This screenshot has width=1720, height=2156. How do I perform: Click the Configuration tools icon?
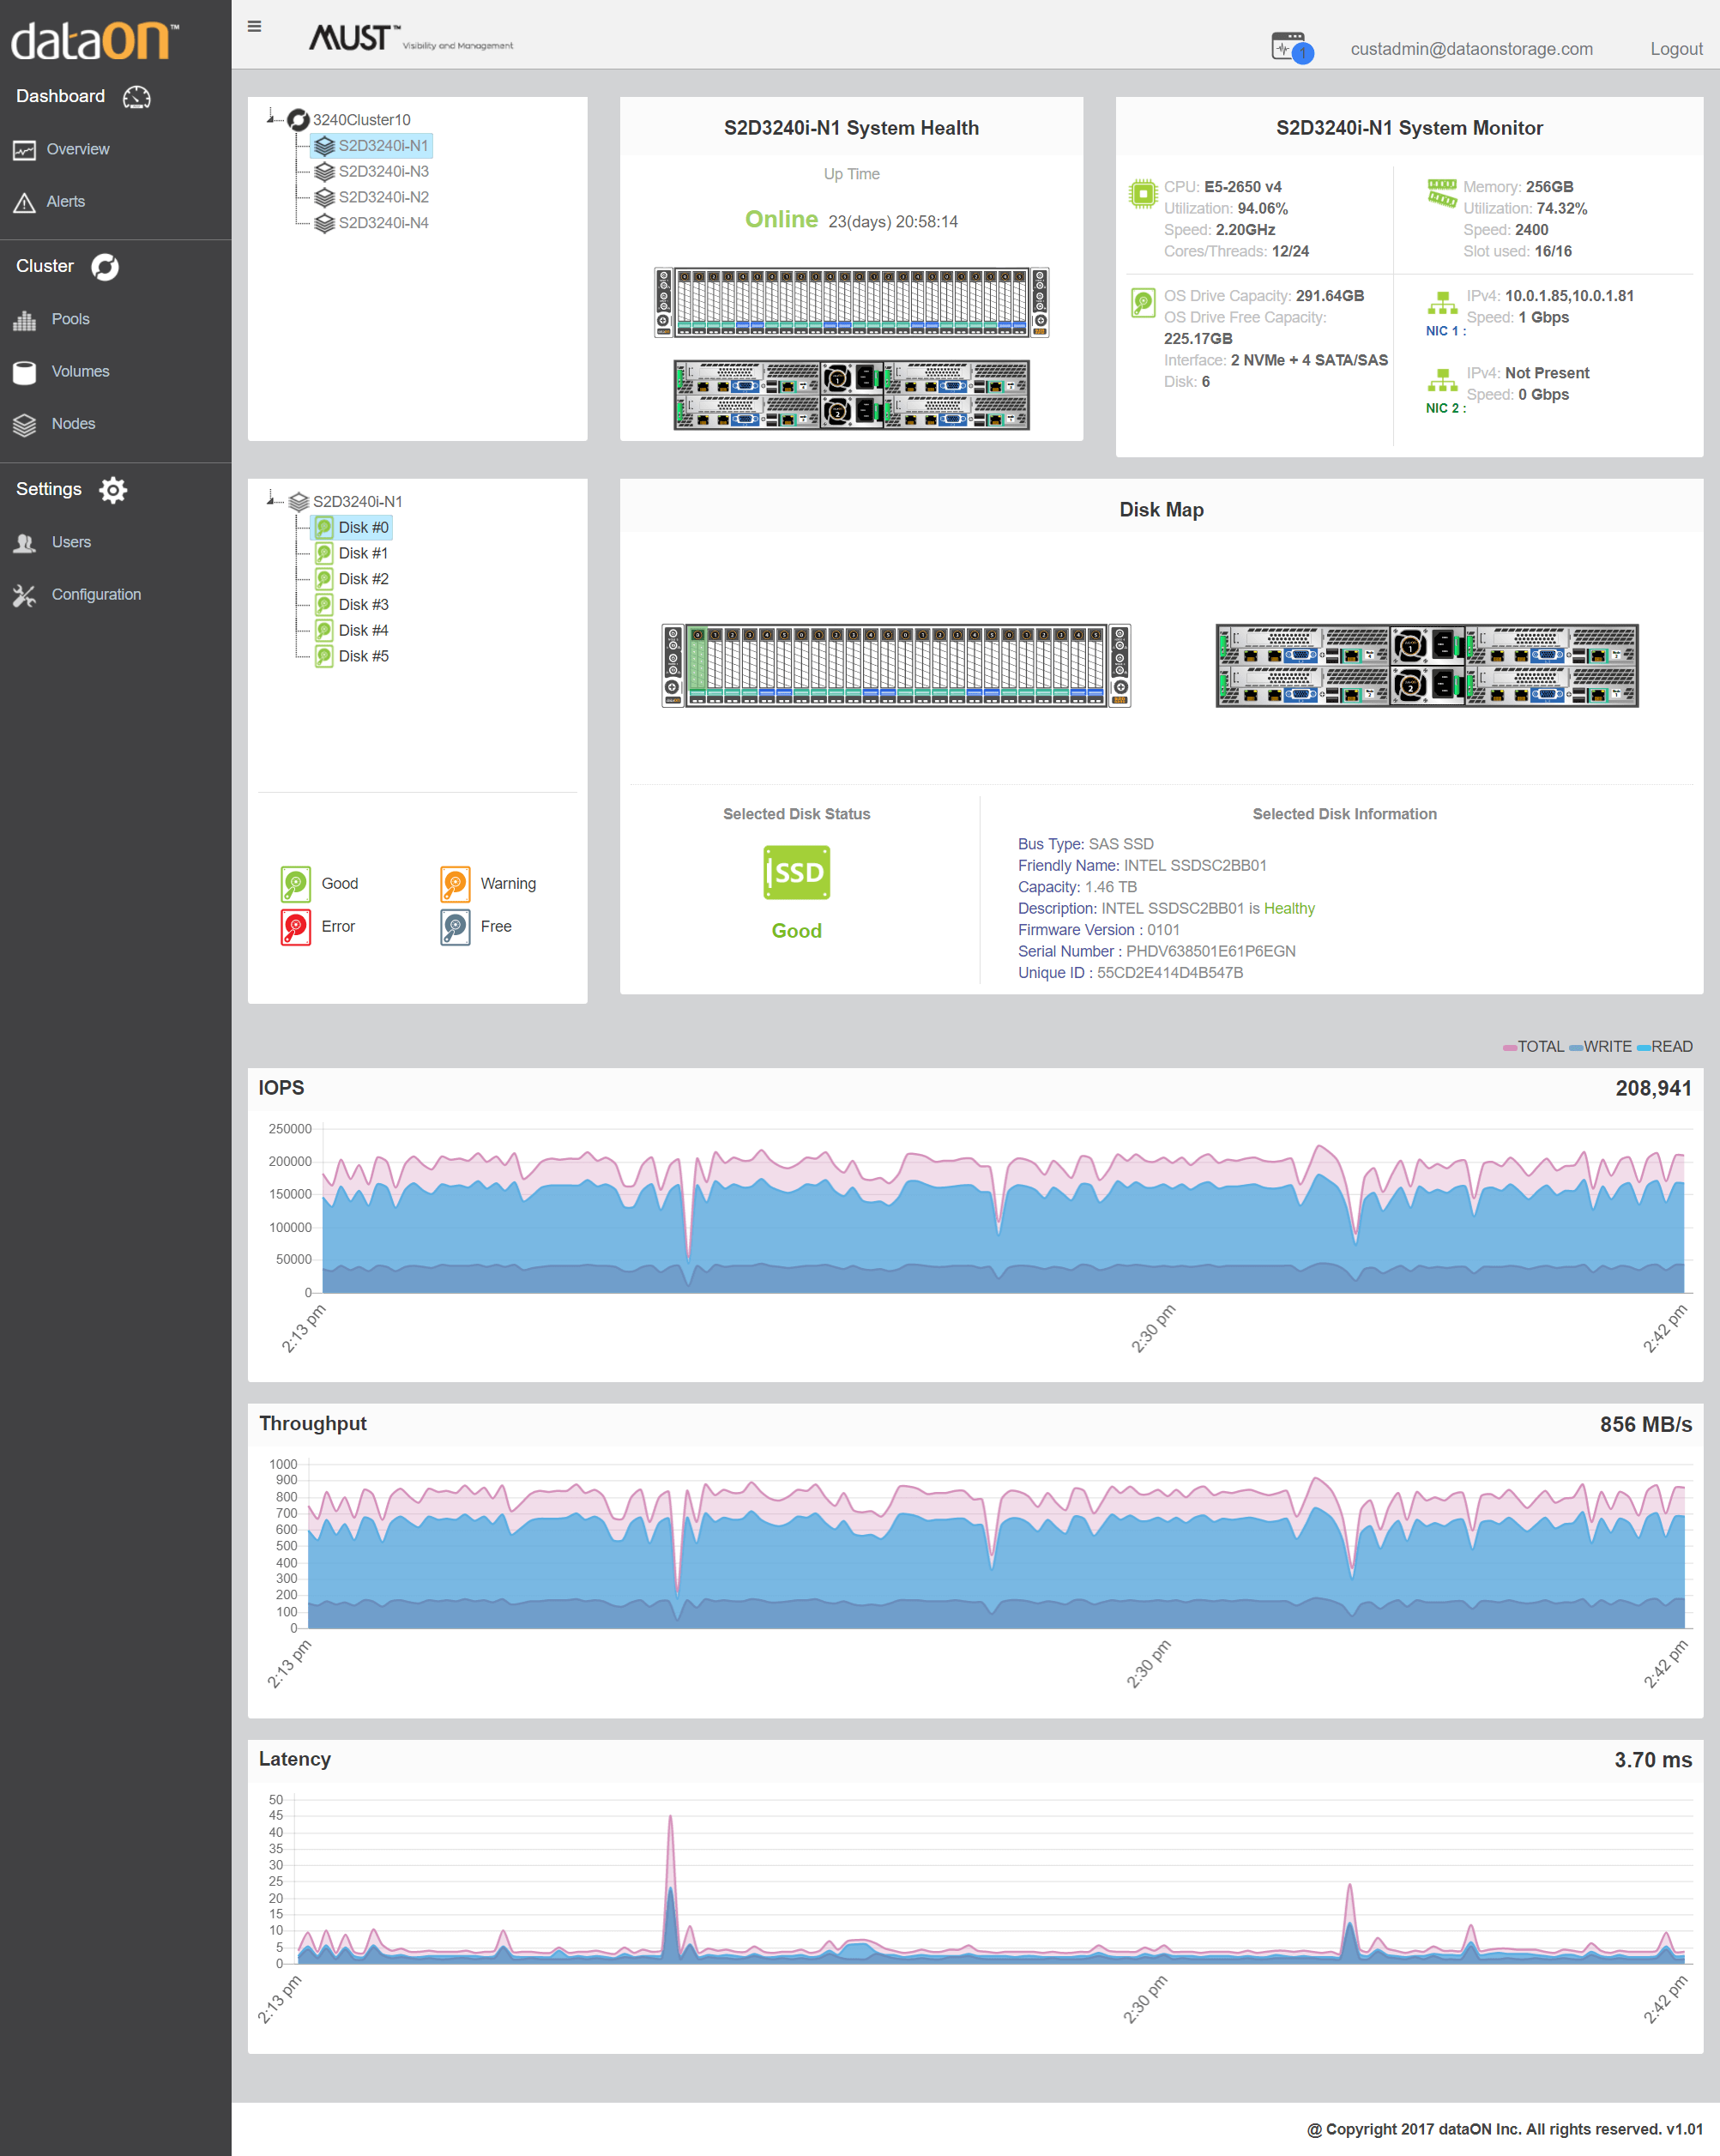24,595
